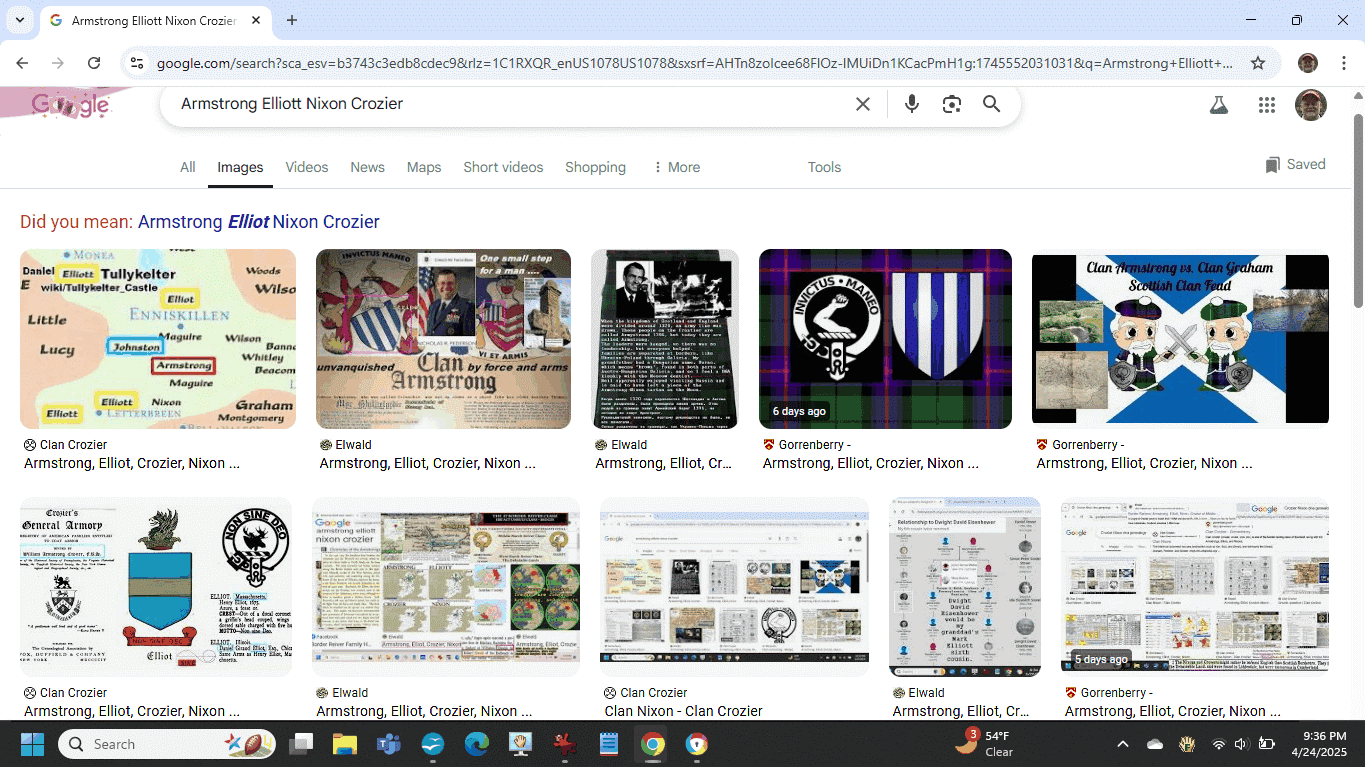Click suggested spelling Armstrong Elliot Nixon Crozier
Screen dimensions: 1365x767
pyautogui.click(x=258, y=222)
